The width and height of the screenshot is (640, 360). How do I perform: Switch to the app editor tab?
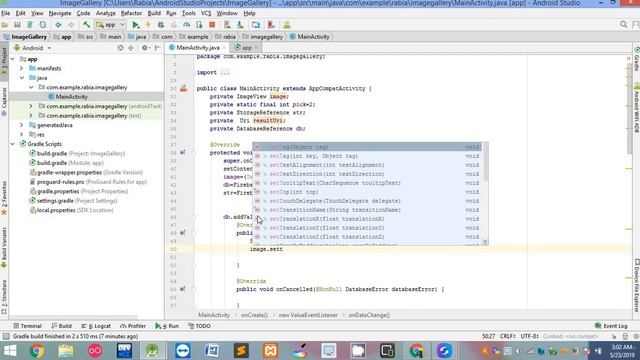(x=246, y=48)
